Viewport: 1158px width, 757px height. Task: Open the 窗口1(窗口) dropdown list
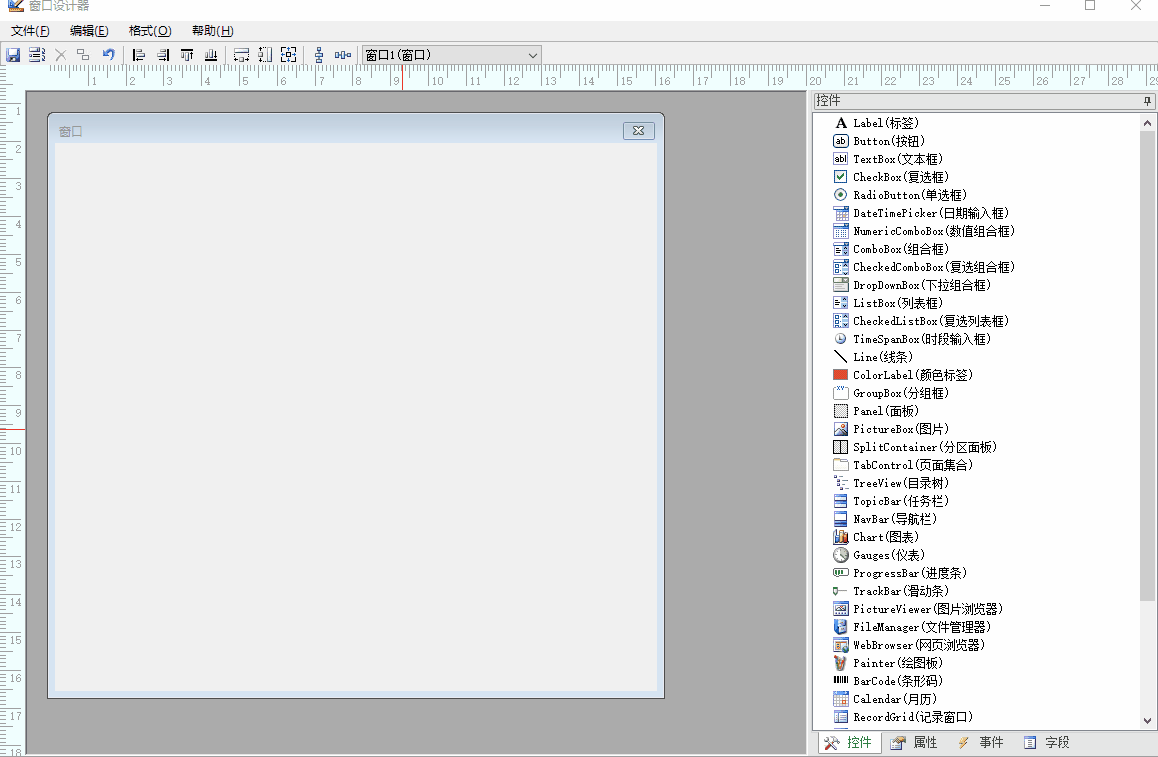pos(532,55)
